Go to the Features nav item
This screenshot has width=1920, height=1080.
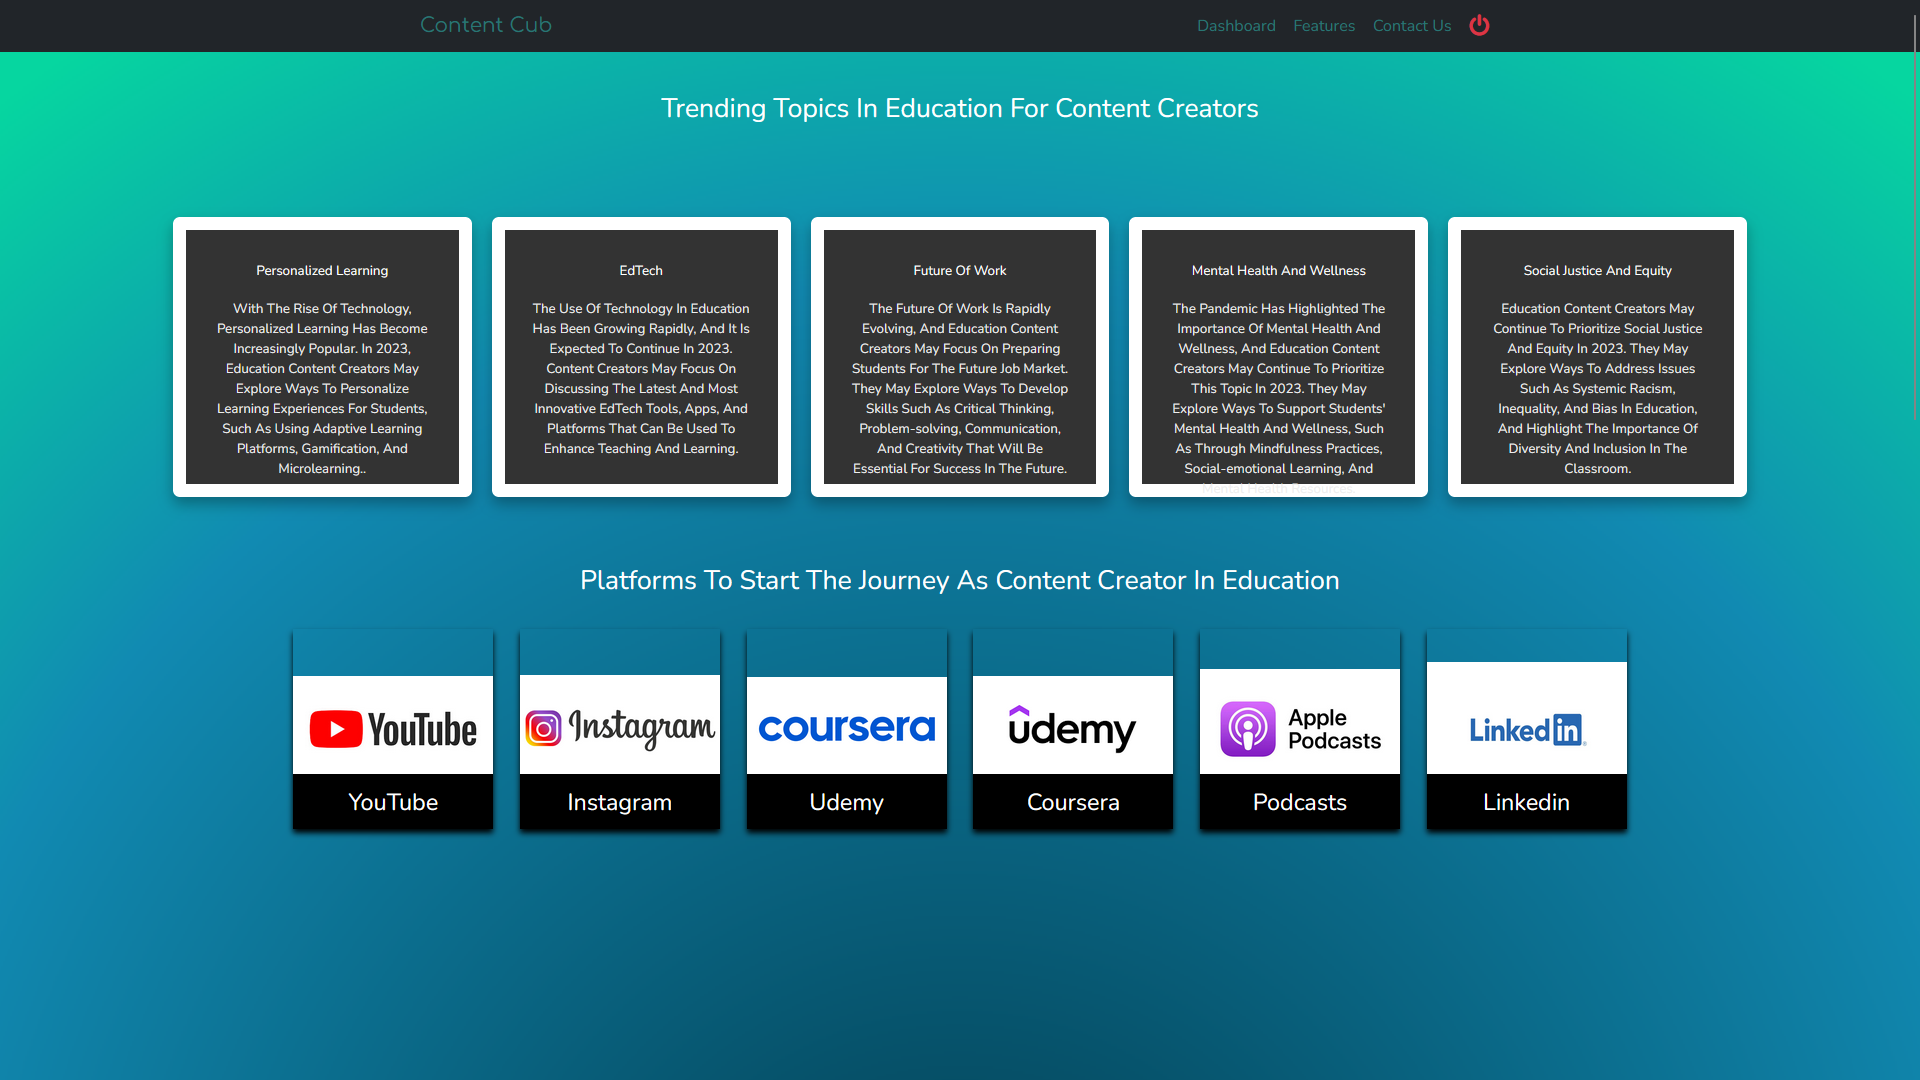(1324, 26)
